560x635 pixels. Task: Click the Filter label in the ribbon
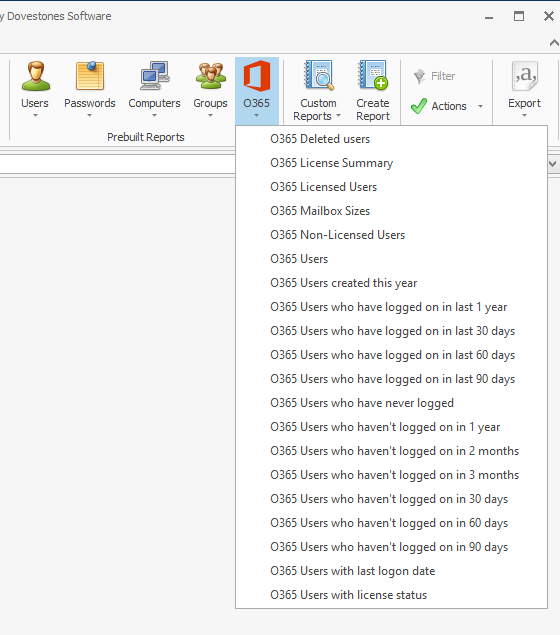tap(443, 76)
